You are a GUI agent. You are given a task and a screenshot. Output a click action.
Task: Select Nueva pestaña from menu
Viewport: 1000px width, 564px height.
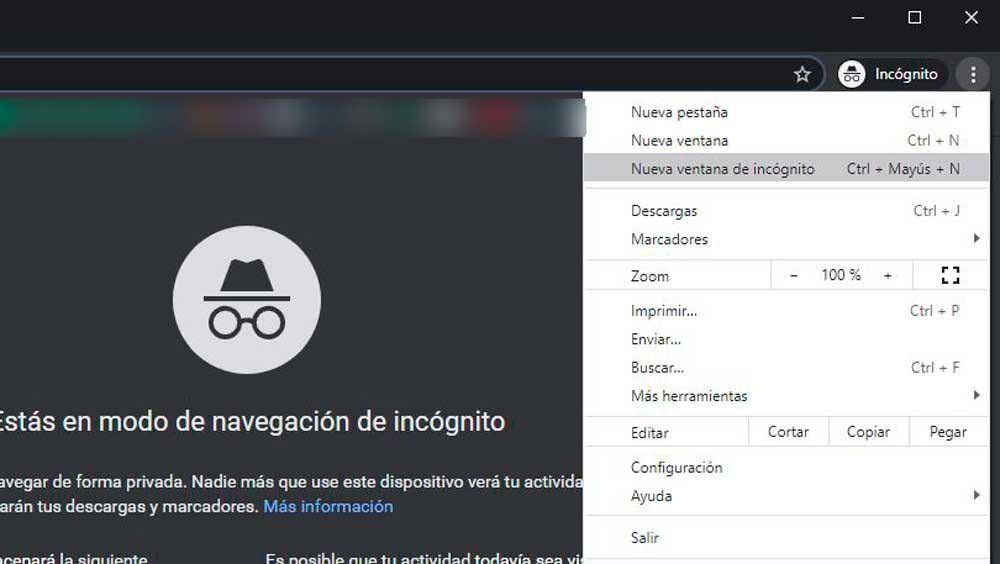[x=679, y=112]
